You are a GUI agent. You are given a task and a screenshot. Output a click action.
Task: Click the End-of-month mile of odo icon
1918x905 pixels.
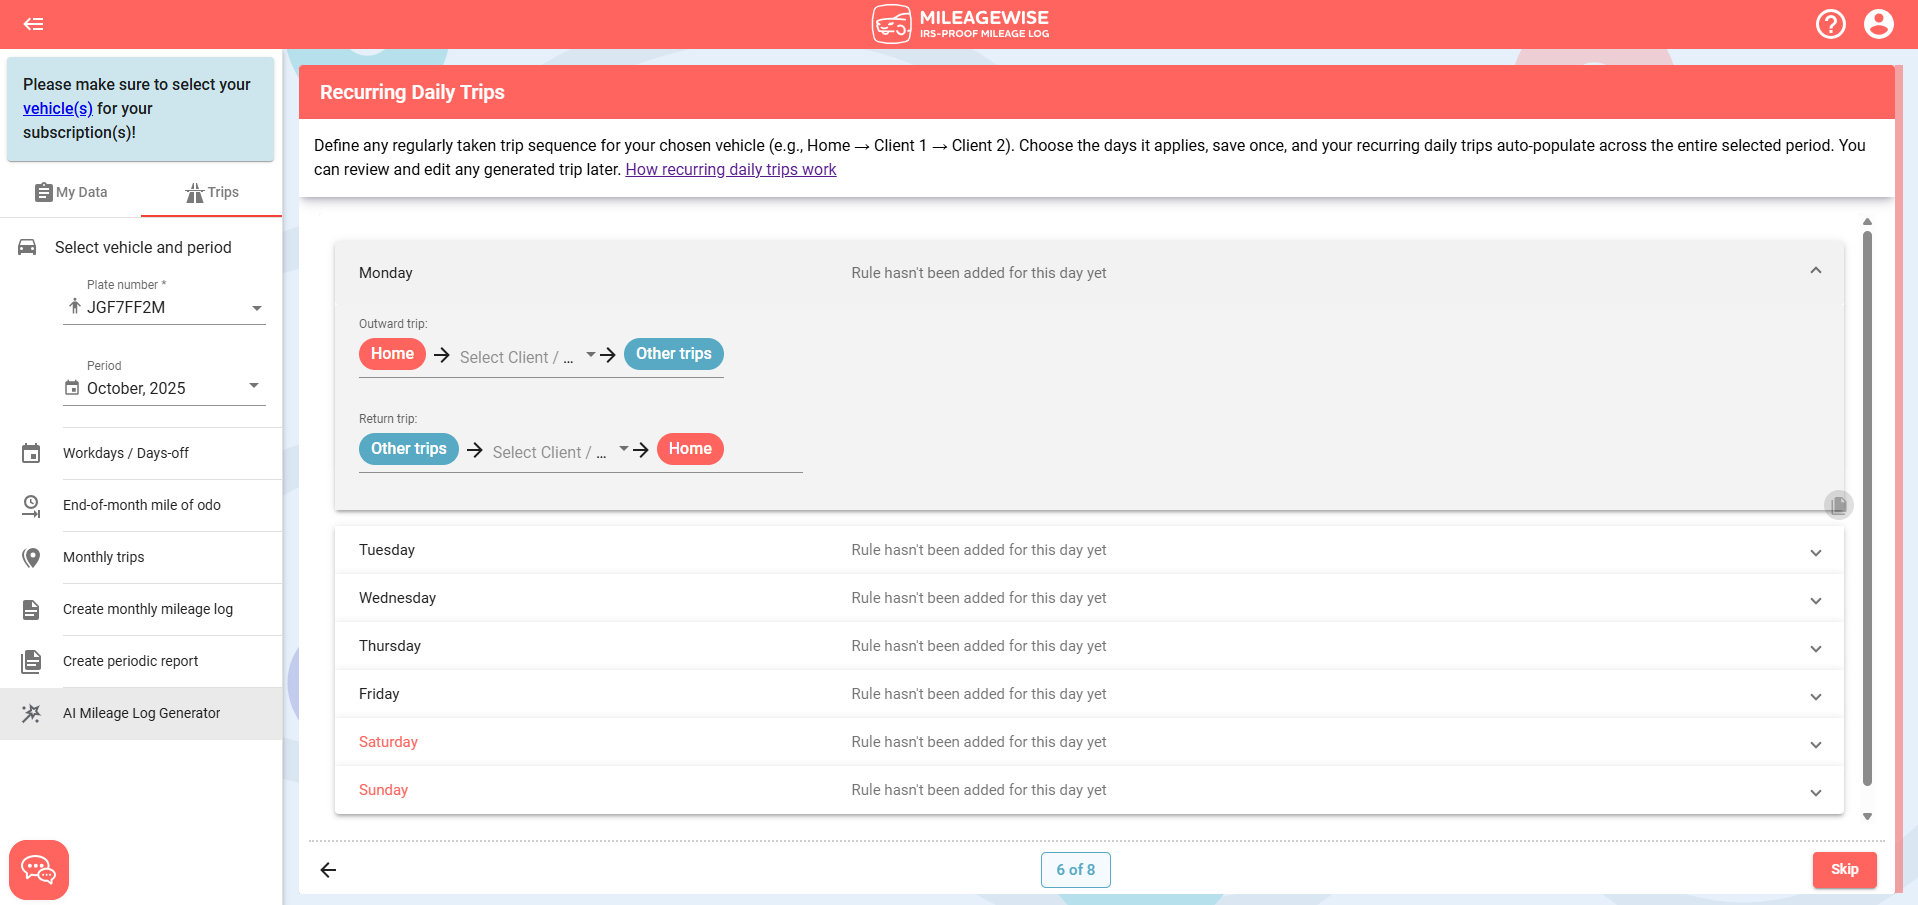(31, 505)
